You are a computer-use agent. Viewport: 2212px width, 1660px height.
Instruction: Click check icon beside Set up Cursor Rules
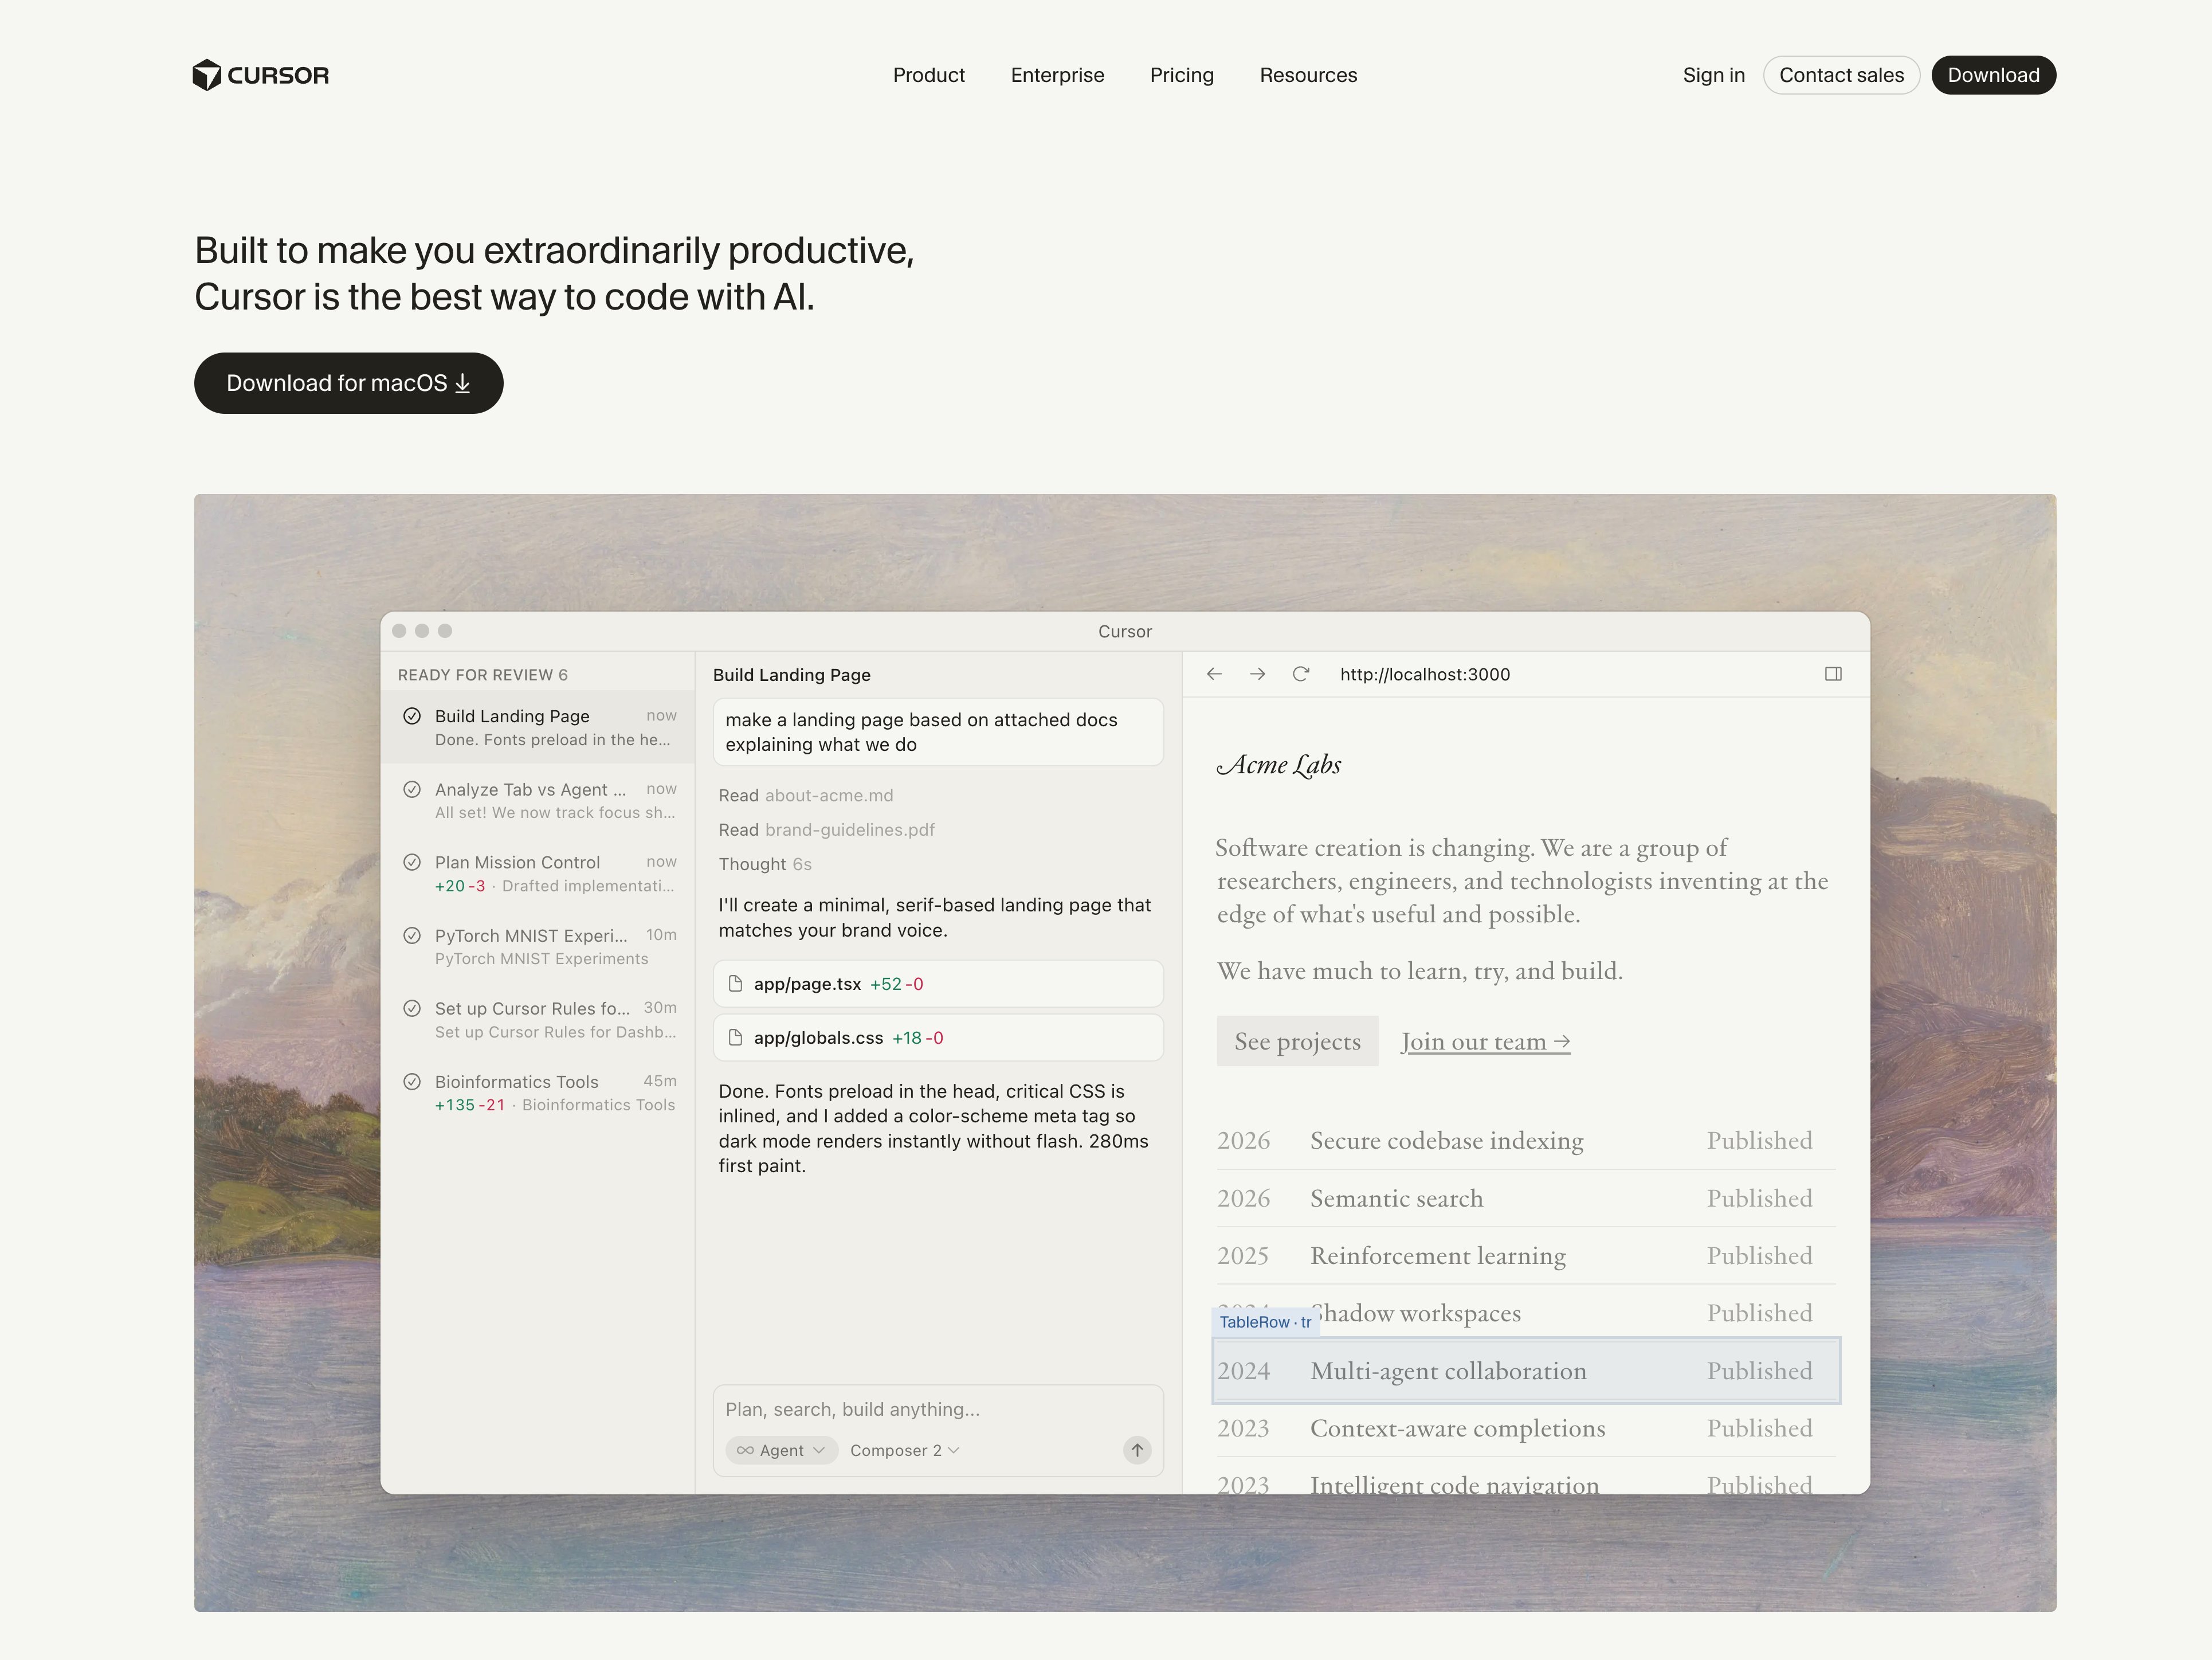(411, 1008)
